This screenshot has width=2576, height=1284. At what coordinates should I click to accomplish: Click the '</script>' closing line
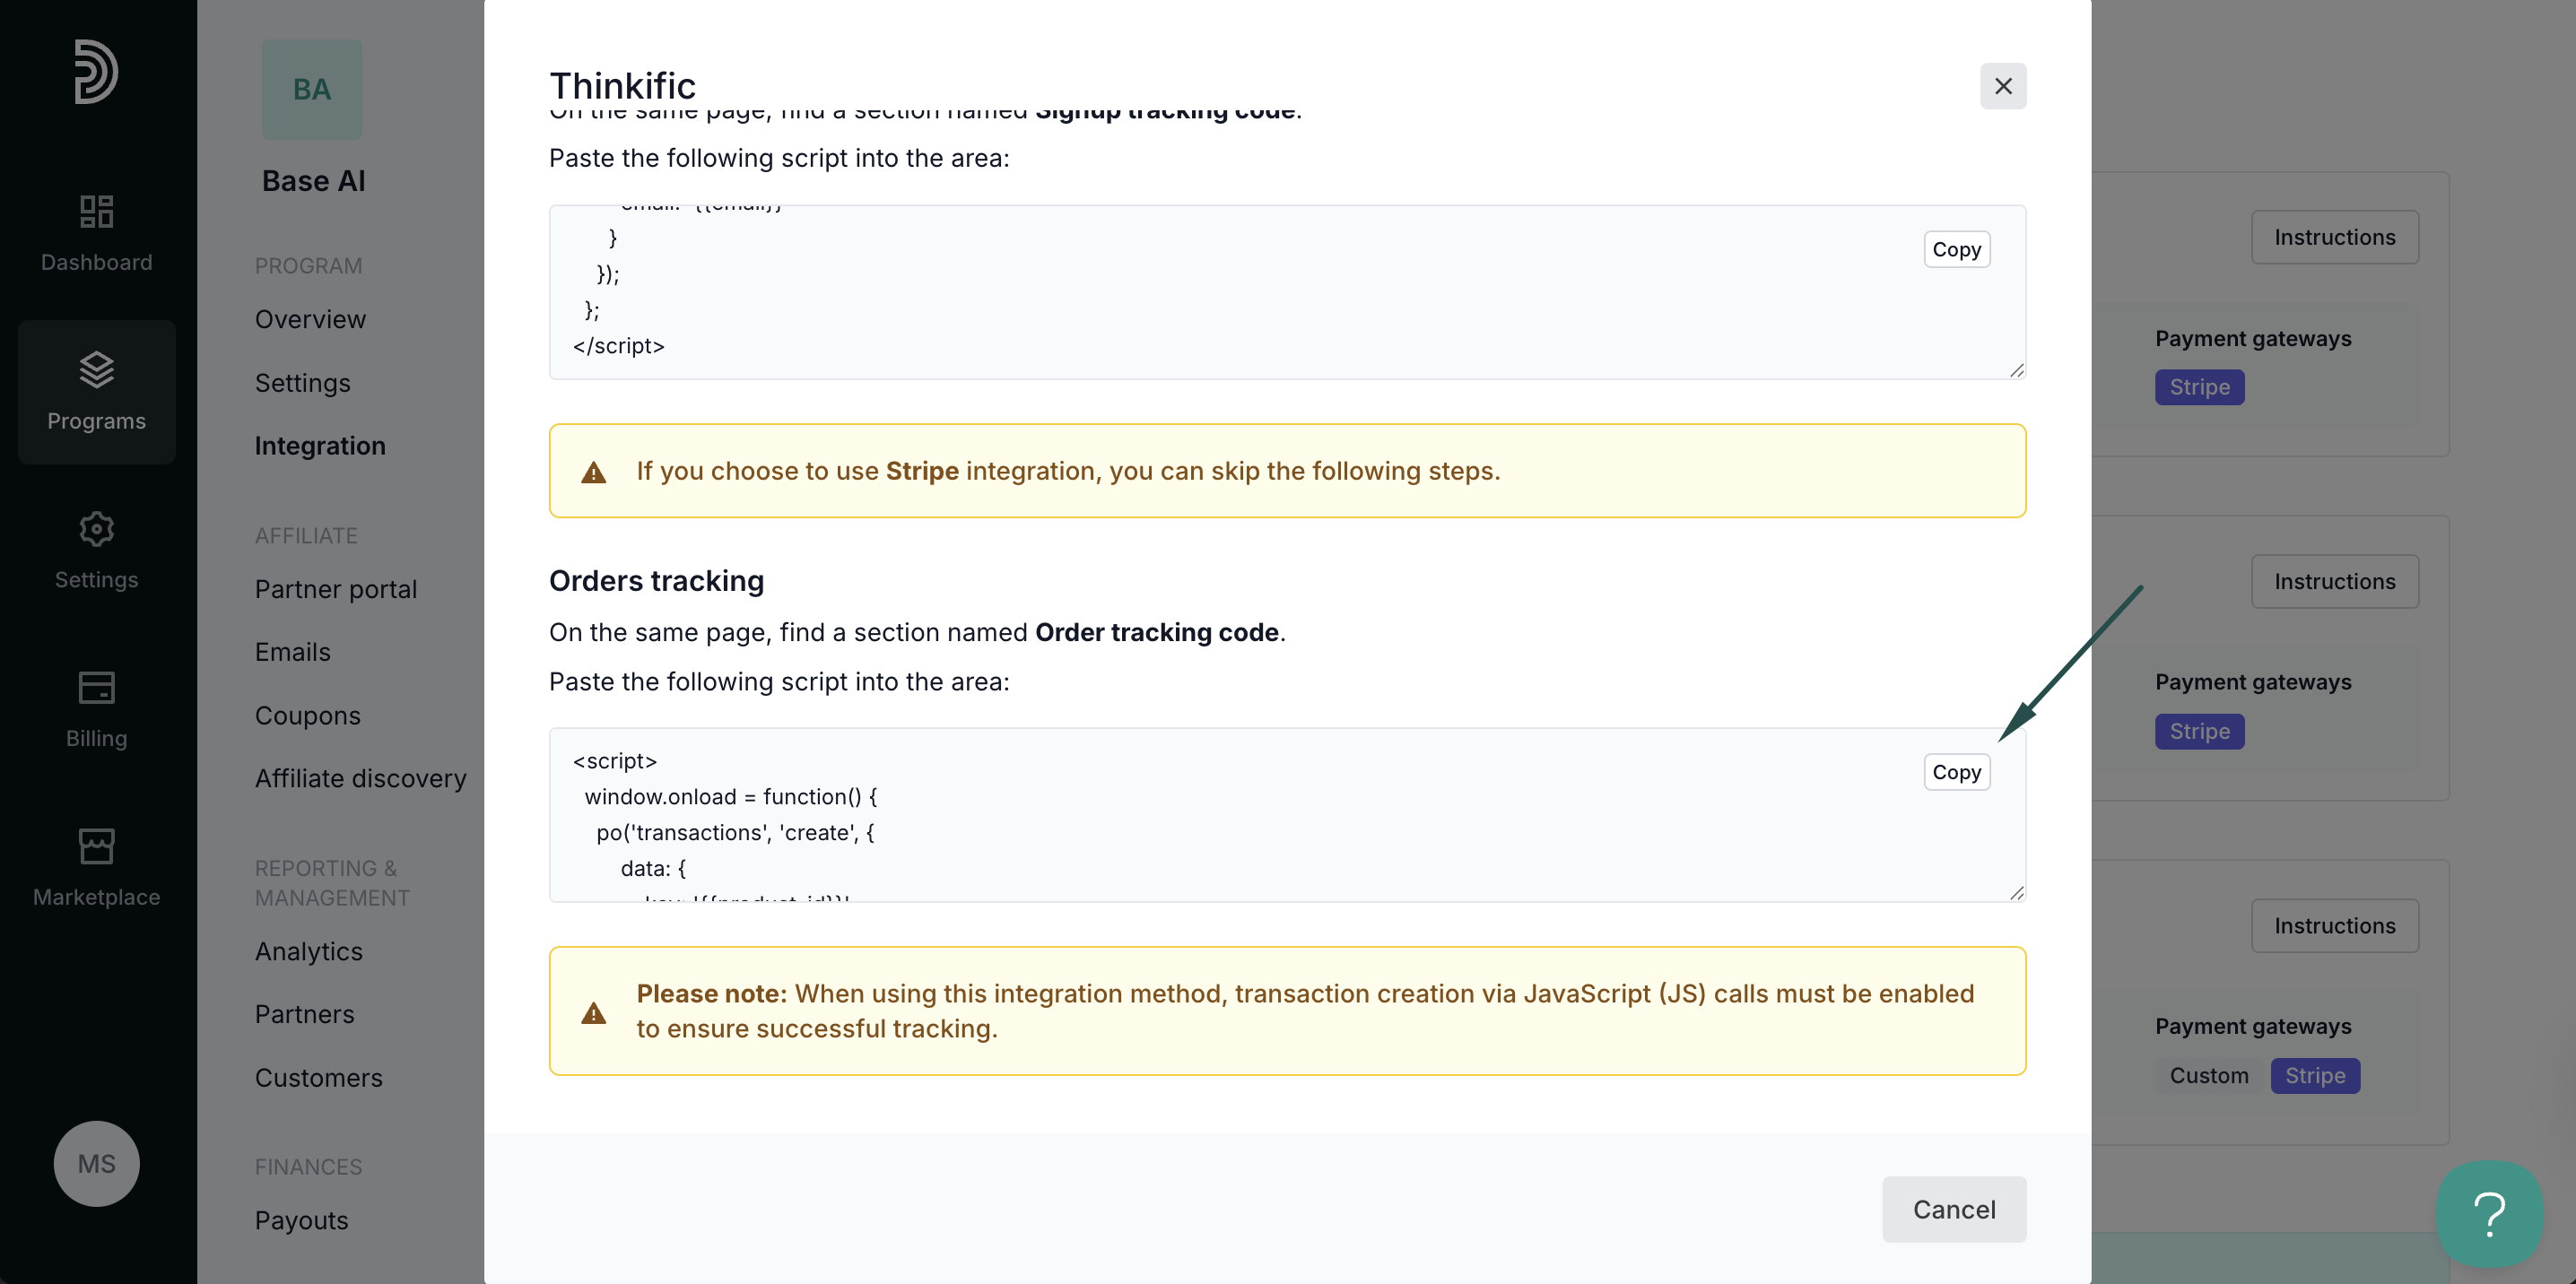click(619, 346)
